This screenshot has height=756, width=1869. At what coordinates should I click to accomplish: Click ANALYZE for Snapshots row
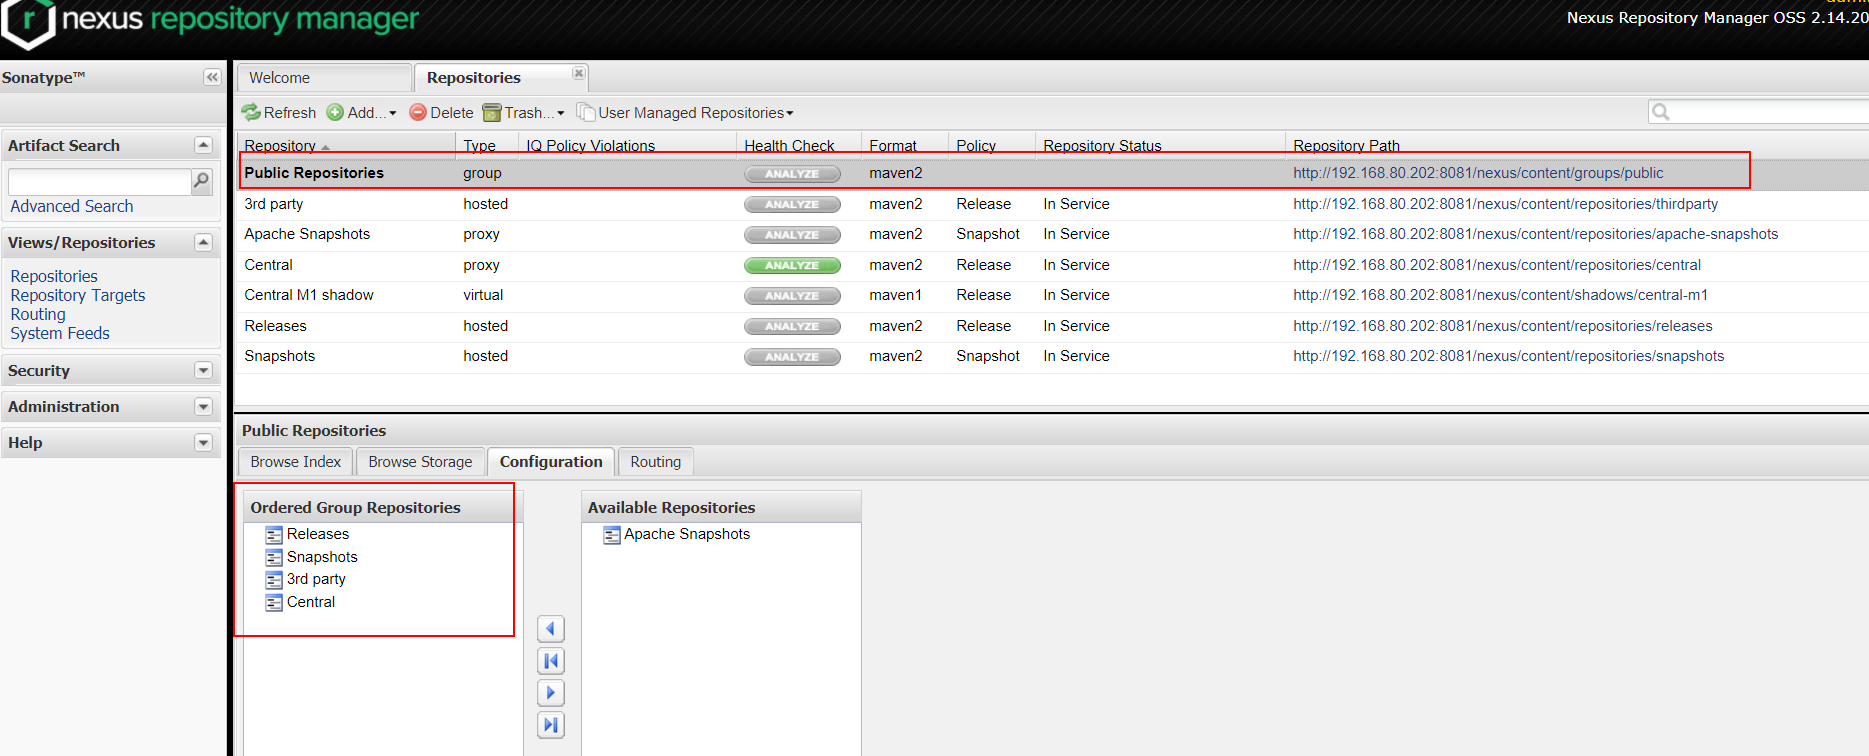(x=792, y=357)
